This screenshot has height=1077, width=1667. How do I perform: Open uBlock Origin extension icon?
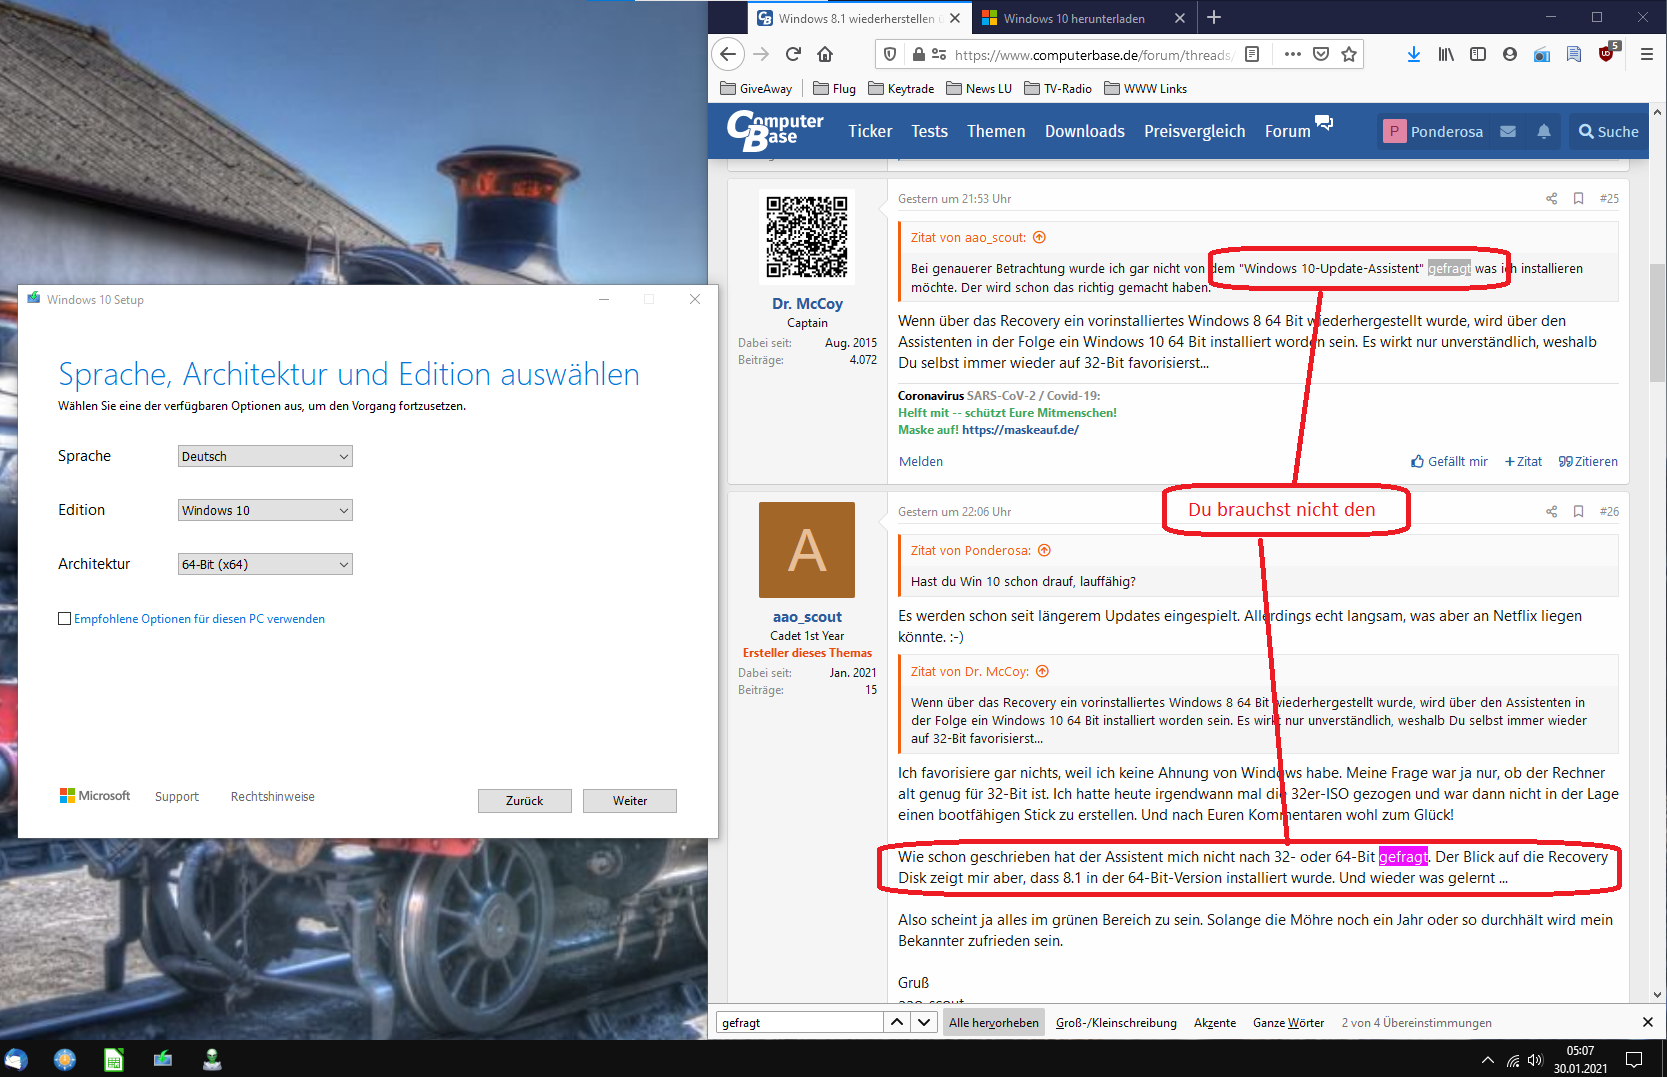(x=1607, y=54)
